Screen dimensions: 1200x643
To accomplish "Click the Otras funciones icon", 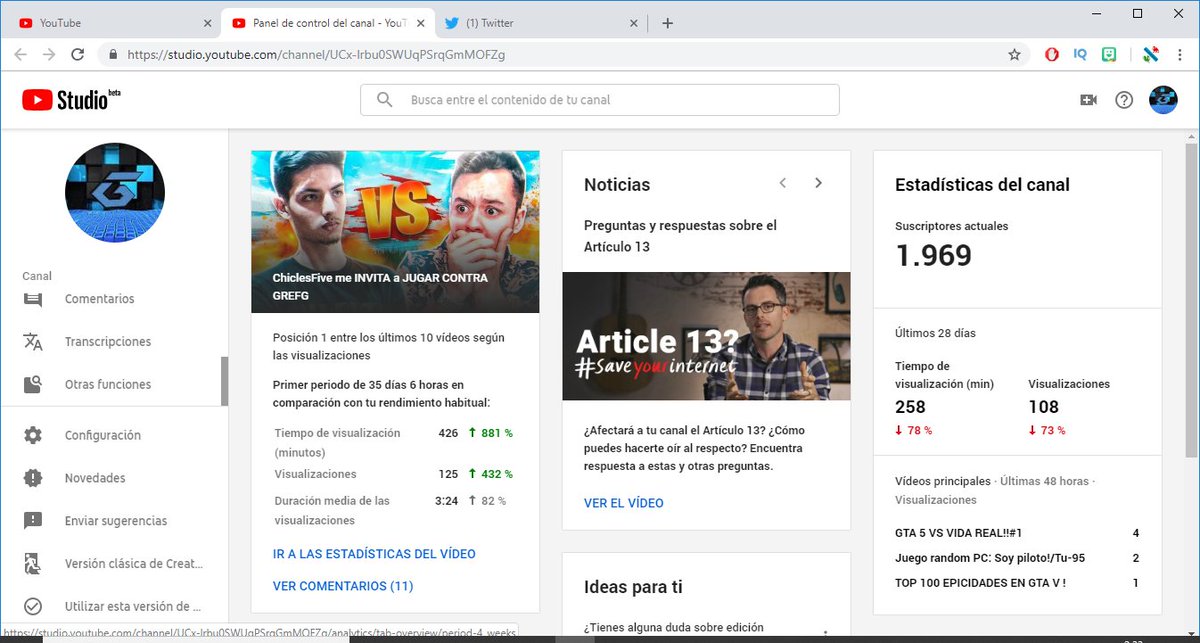I will point(33,384).
